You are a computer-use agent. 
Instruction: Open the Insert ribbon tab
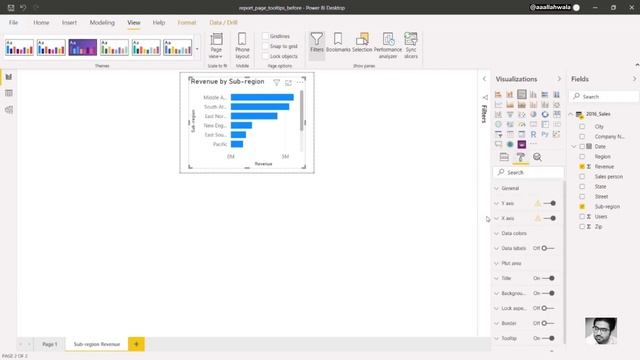coord(69,22)
